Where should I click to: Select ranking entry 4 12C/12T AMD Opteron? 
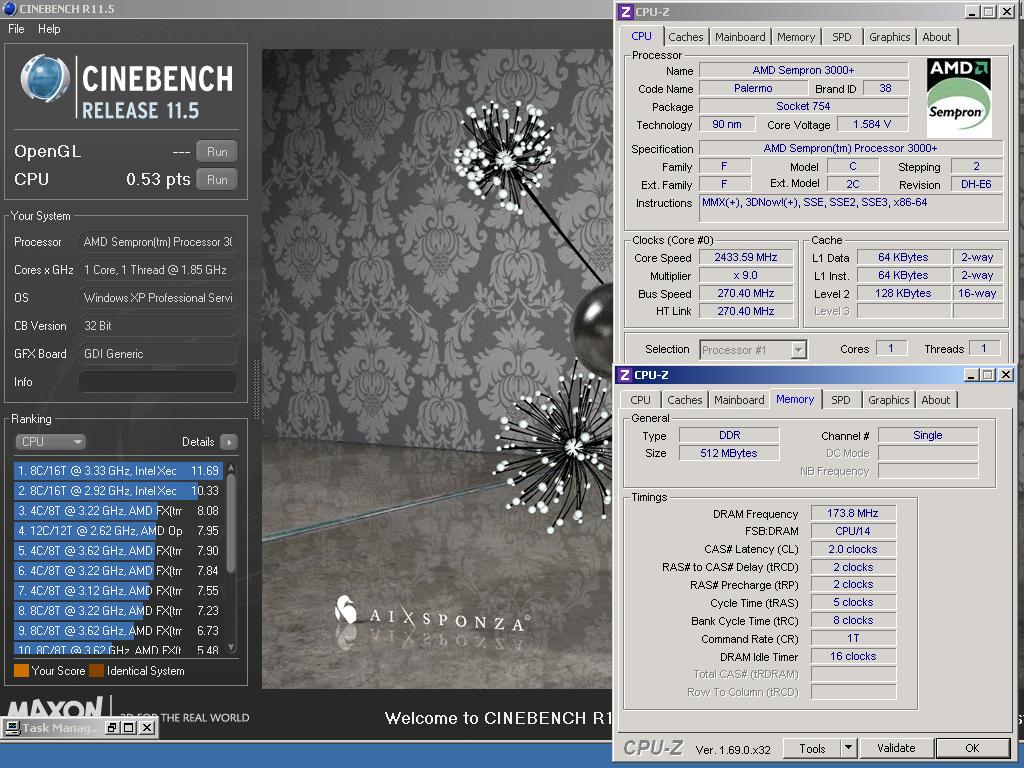(118, 530)
